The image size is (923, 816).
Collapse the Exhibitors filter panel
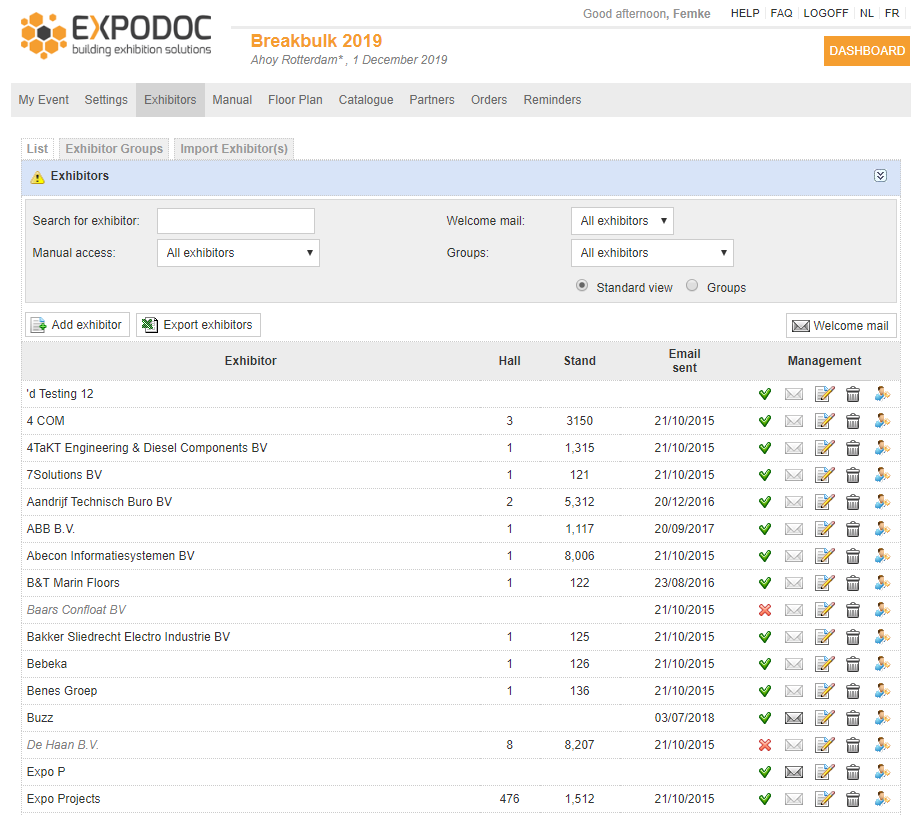tap(880, 176)
